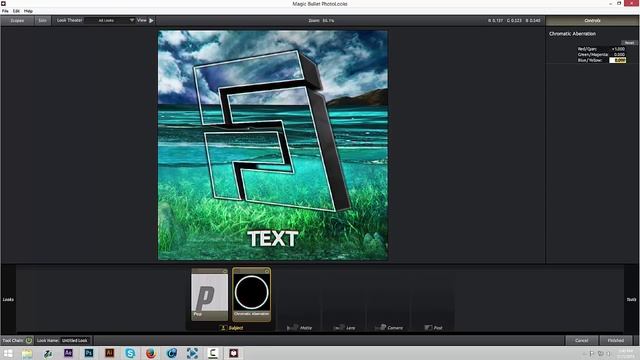640x360 pixels.
Task: Open Skype from the taskbar
Action: [x=130, y=353]
